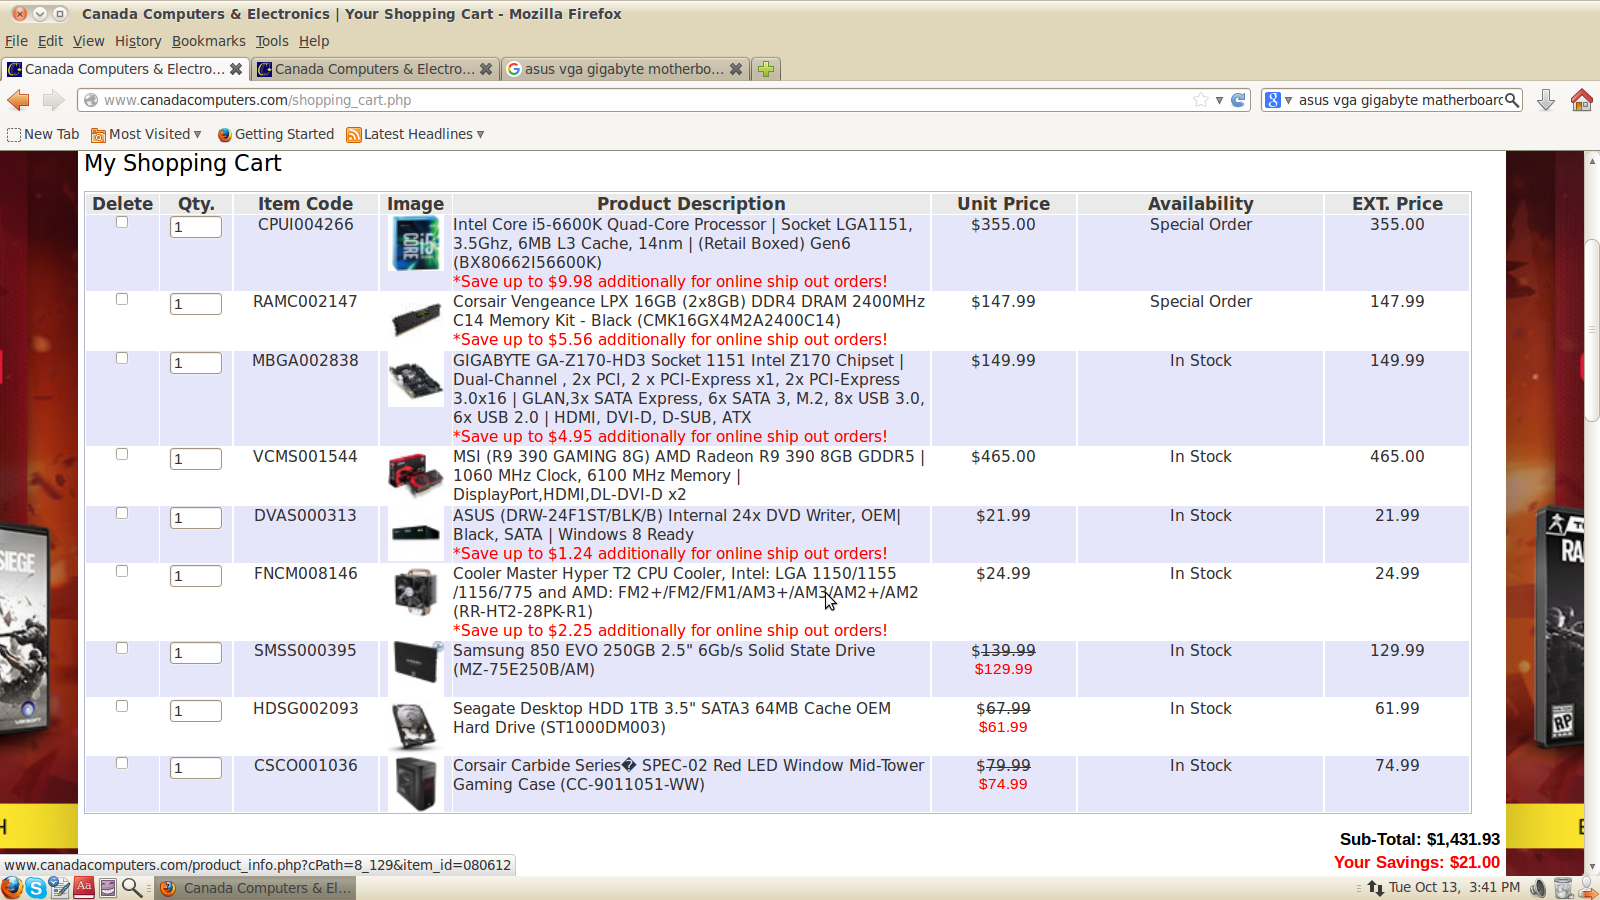Expand the Most Visited bookmarks dropdown
1600x900 pixels.
[x=146, y=134]
